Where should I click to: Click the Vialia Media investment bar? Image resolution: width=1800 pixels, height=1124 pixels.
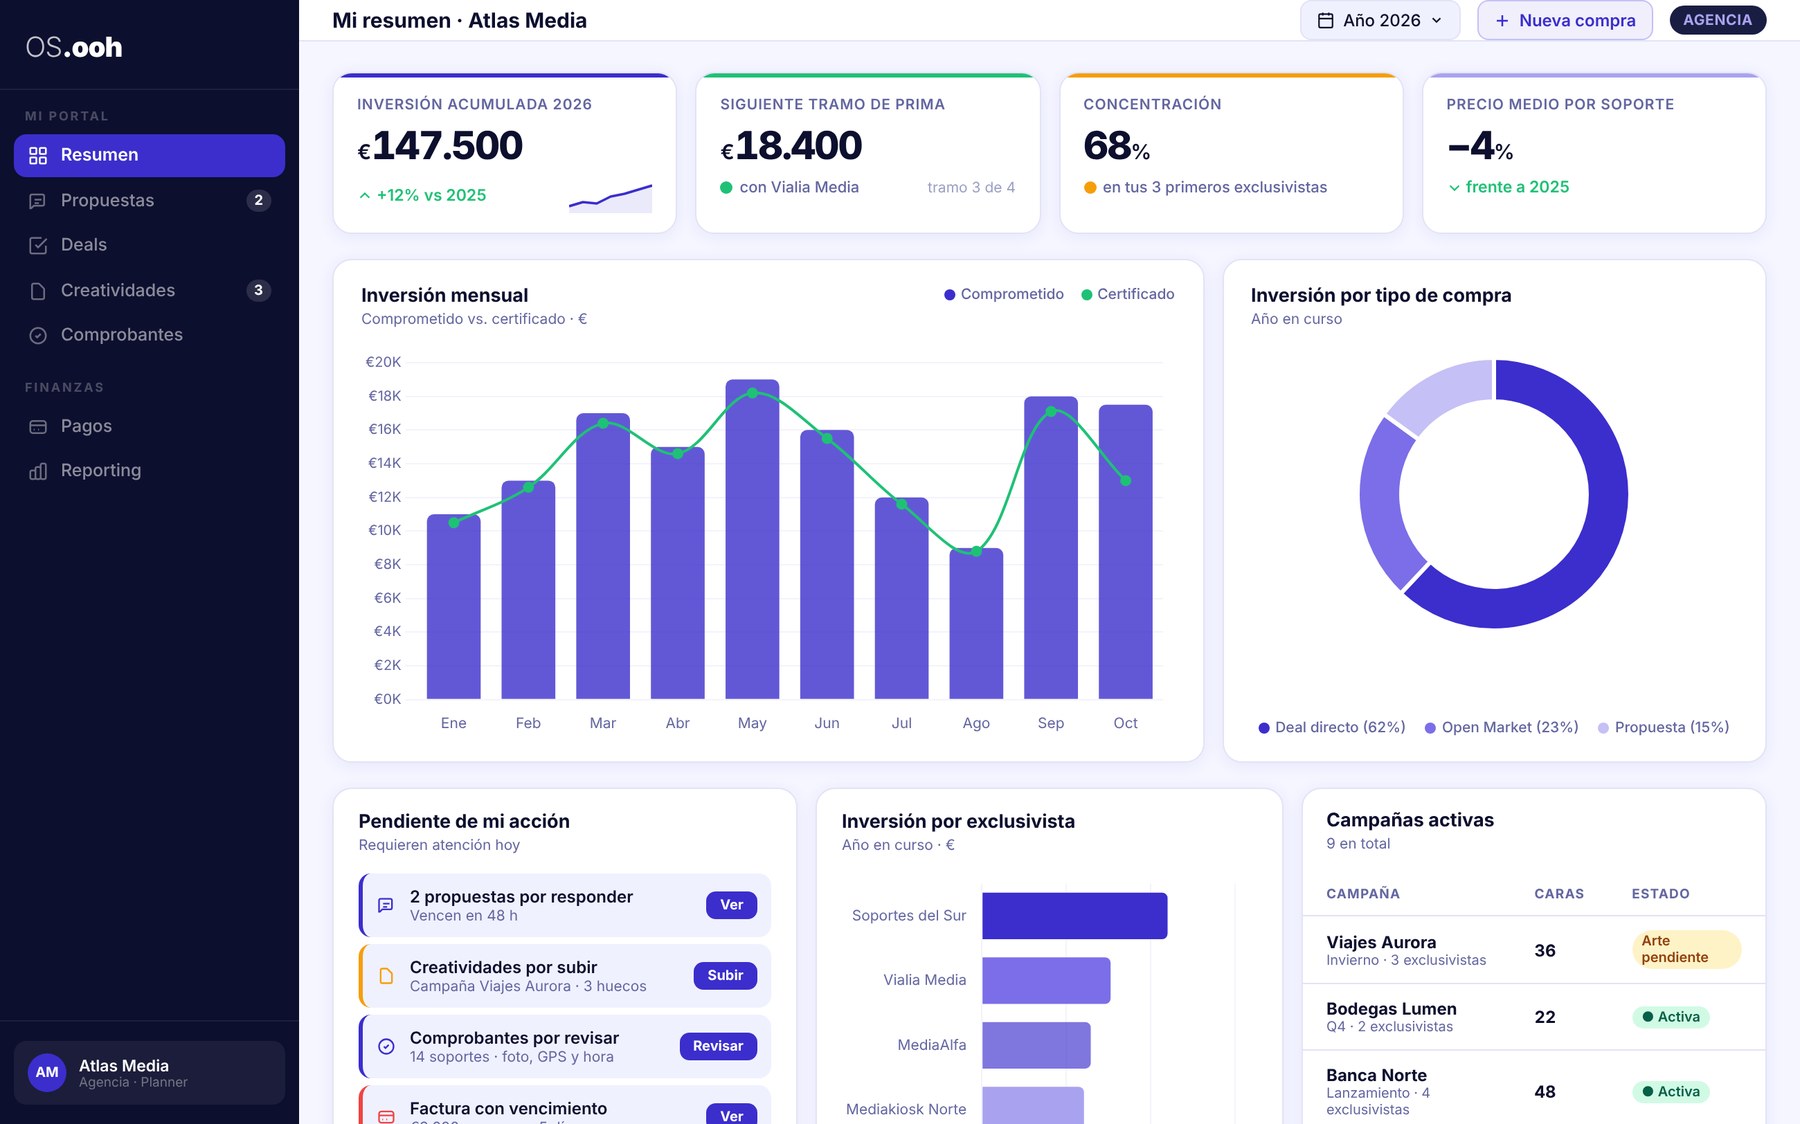pyautogui.click(x=1046, y=980)
